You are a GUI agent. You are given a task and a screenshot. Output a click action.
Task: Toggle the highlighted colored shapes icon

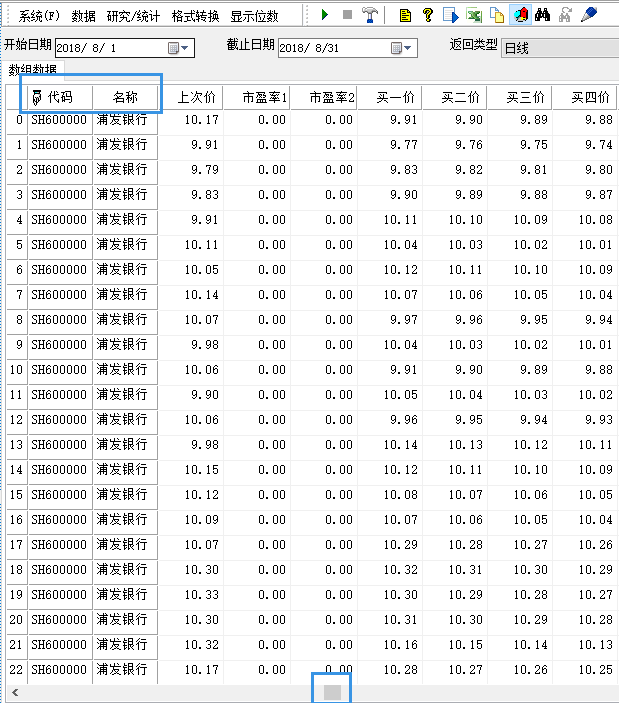[x=520, y=15]
